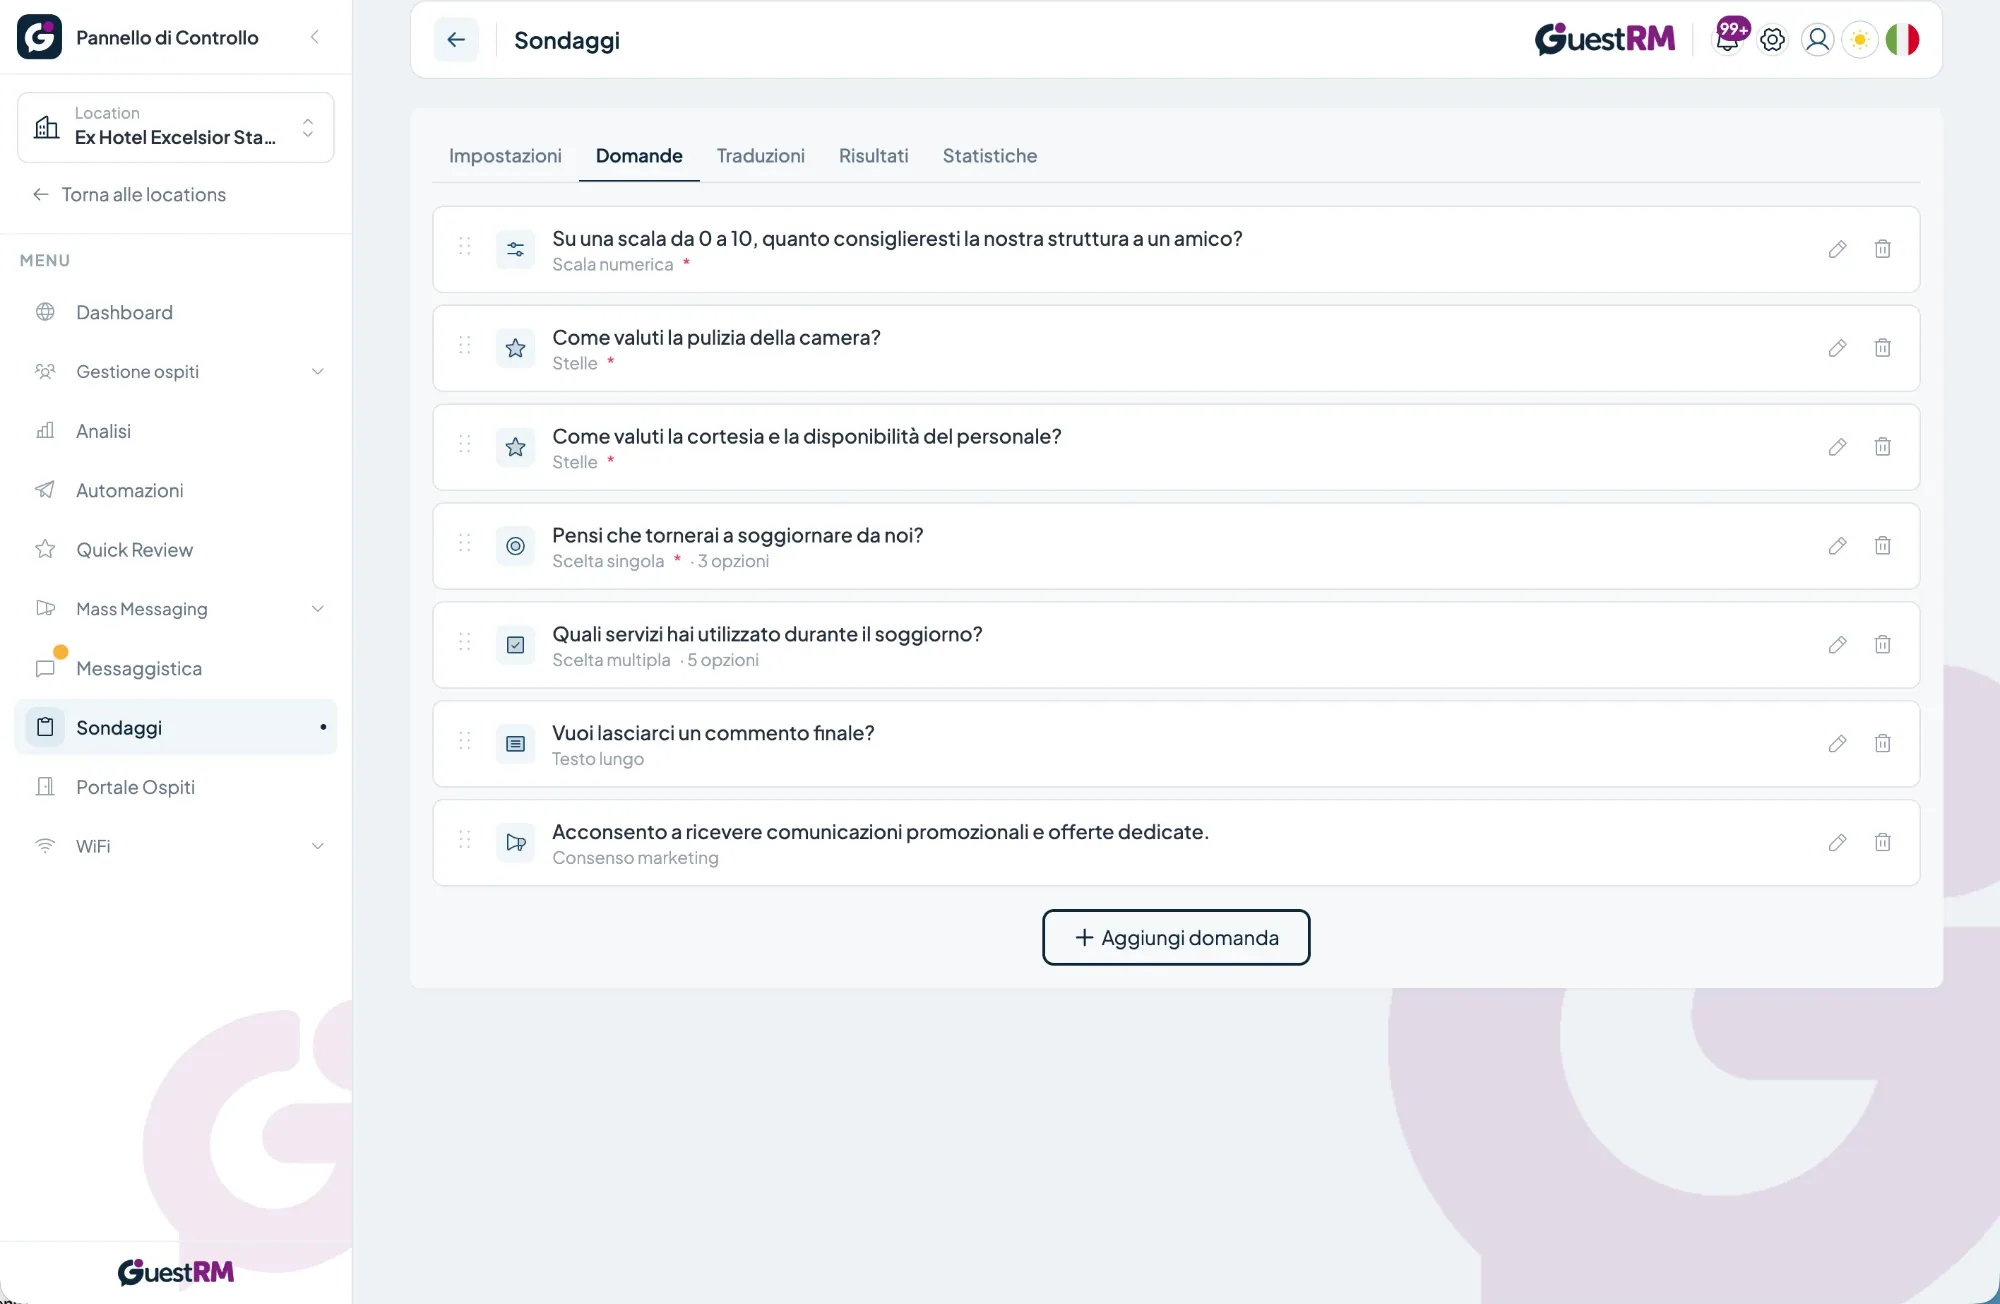Change language via Italian flag icon

[x=1902, y=39]
